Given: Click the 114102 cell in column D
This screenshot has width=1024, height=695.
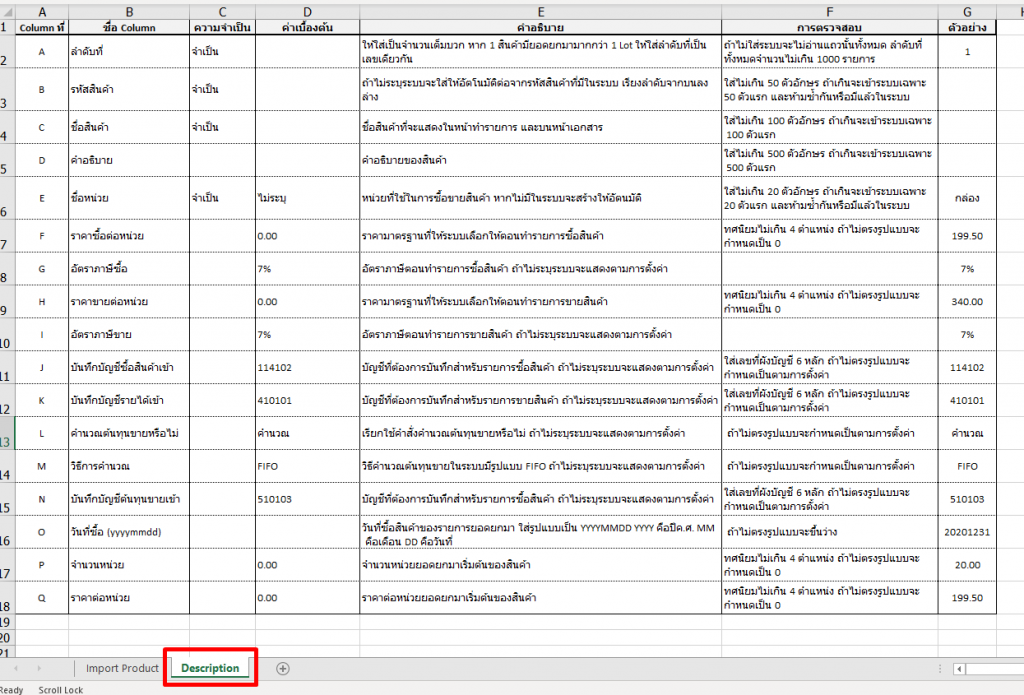Looking at the screenshot, I should tap(307, 367).
